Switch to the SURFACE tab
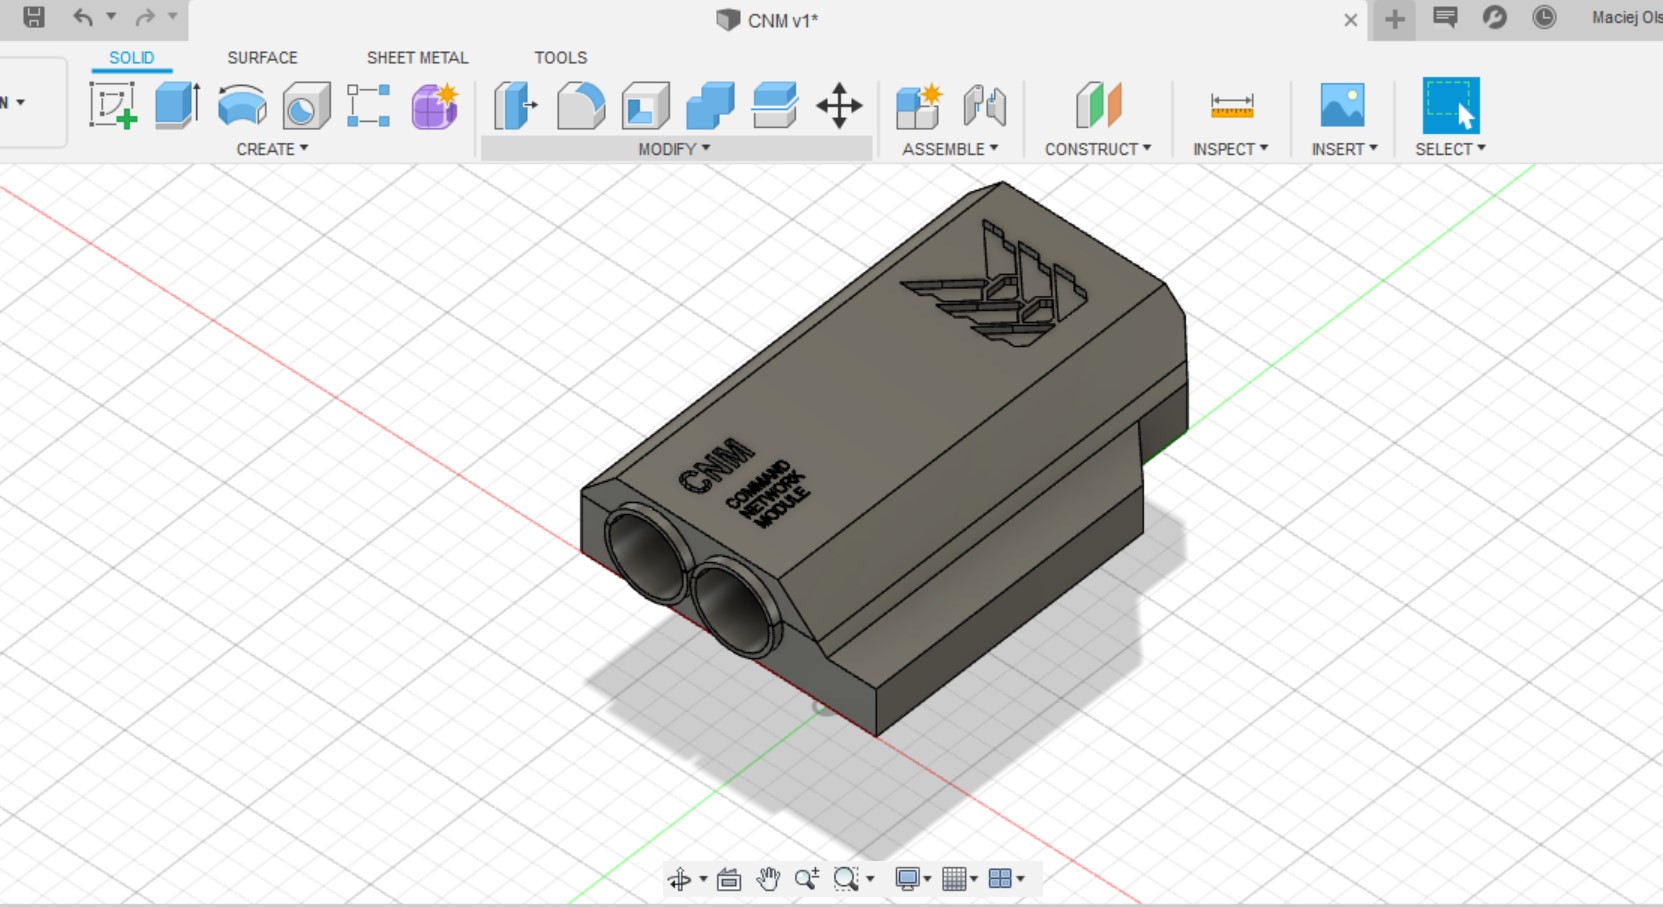Screen dimensions: 1663x907 pyautogui.click(x=262, y=58)
